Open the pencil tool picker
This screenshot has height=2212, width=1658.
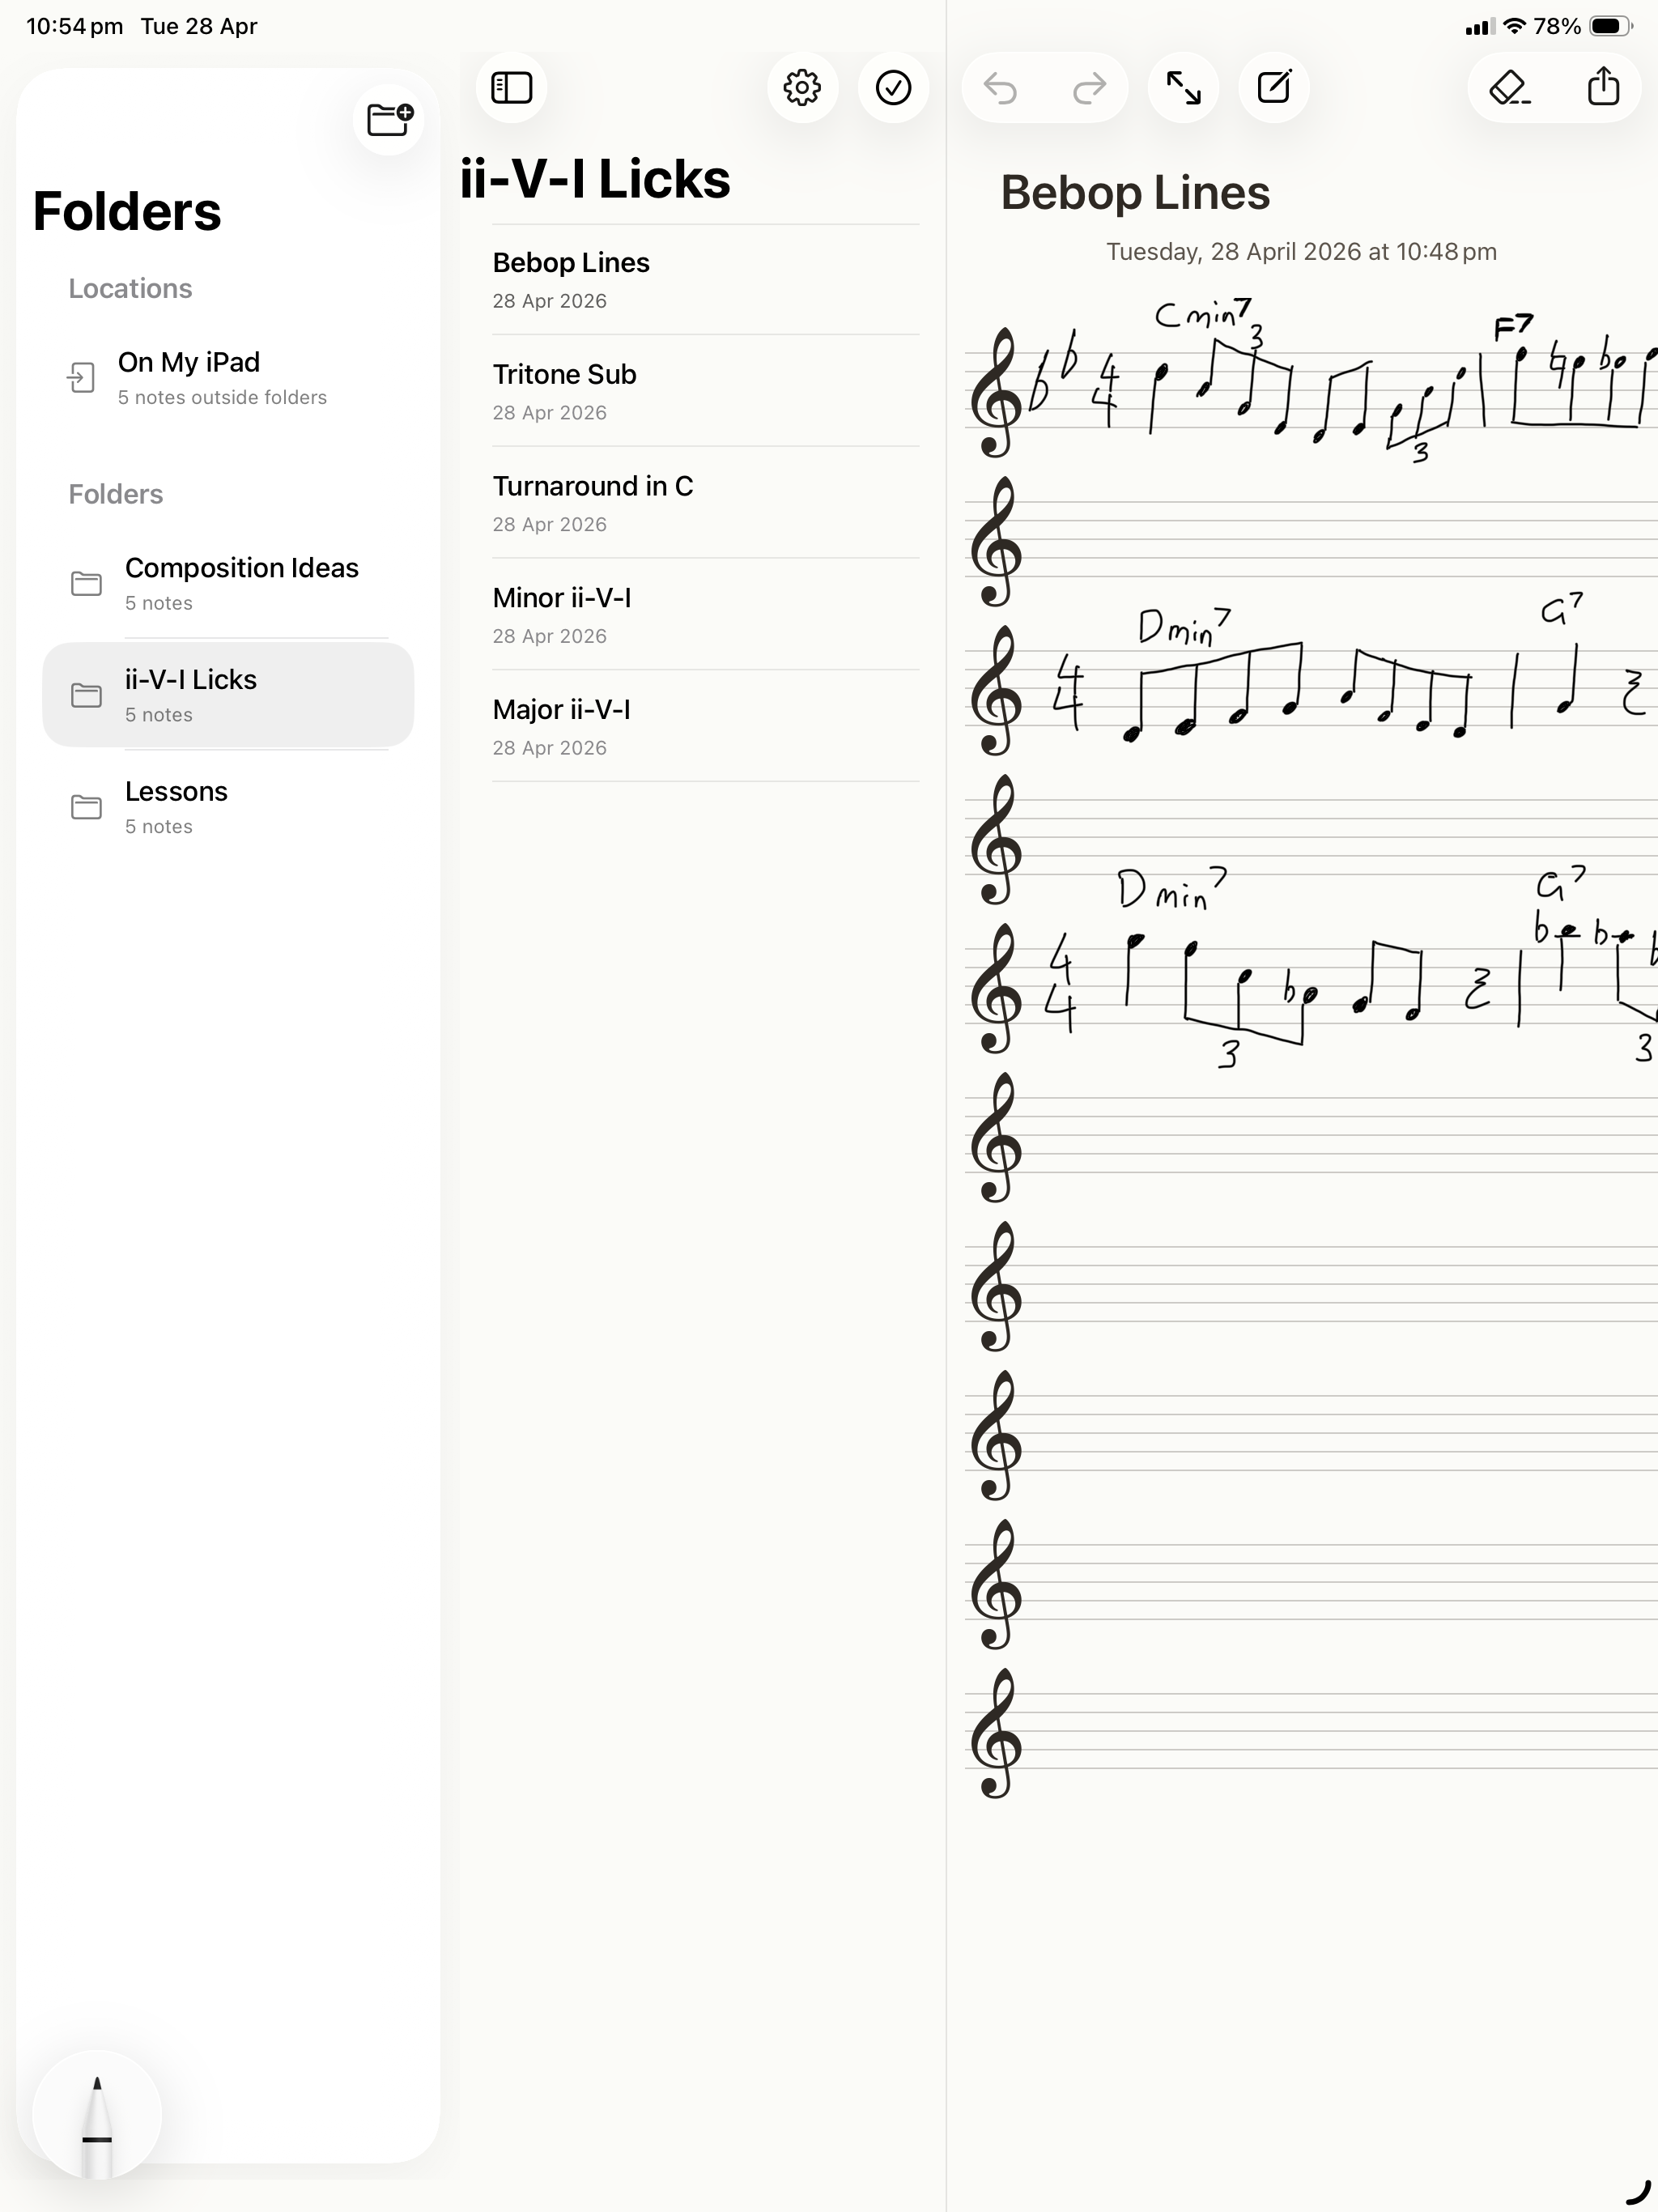(97, 2114)
